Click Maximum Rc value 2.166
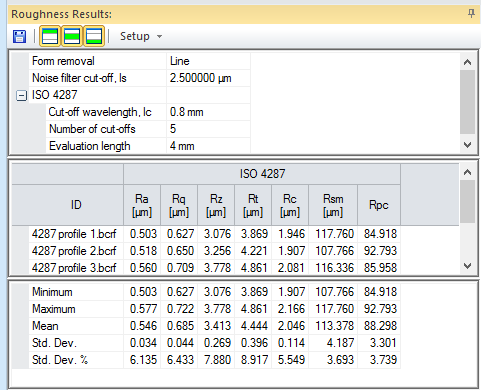Image resolution: width=481 pixels, height=390 pixels. tap(291, 309)
